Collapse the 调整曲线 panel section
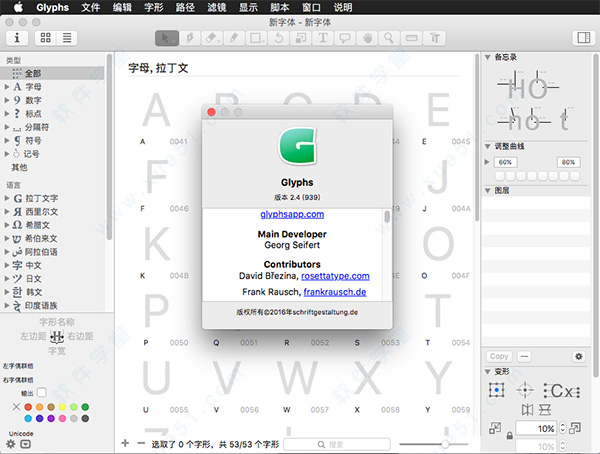This screenshot has width=600, height=454. coord(488,146)
